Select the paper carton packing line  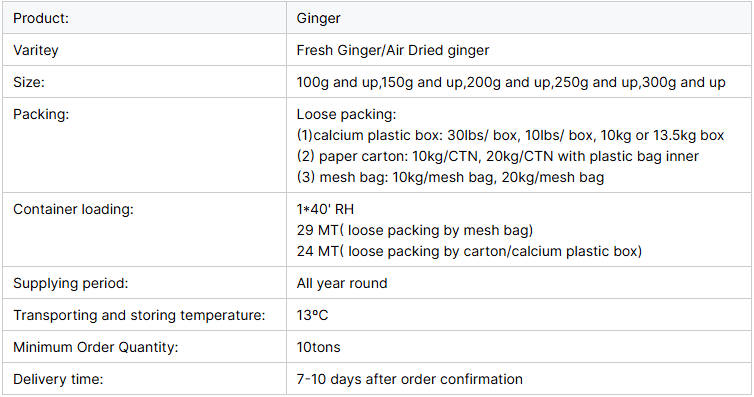[x=498, y=156]
